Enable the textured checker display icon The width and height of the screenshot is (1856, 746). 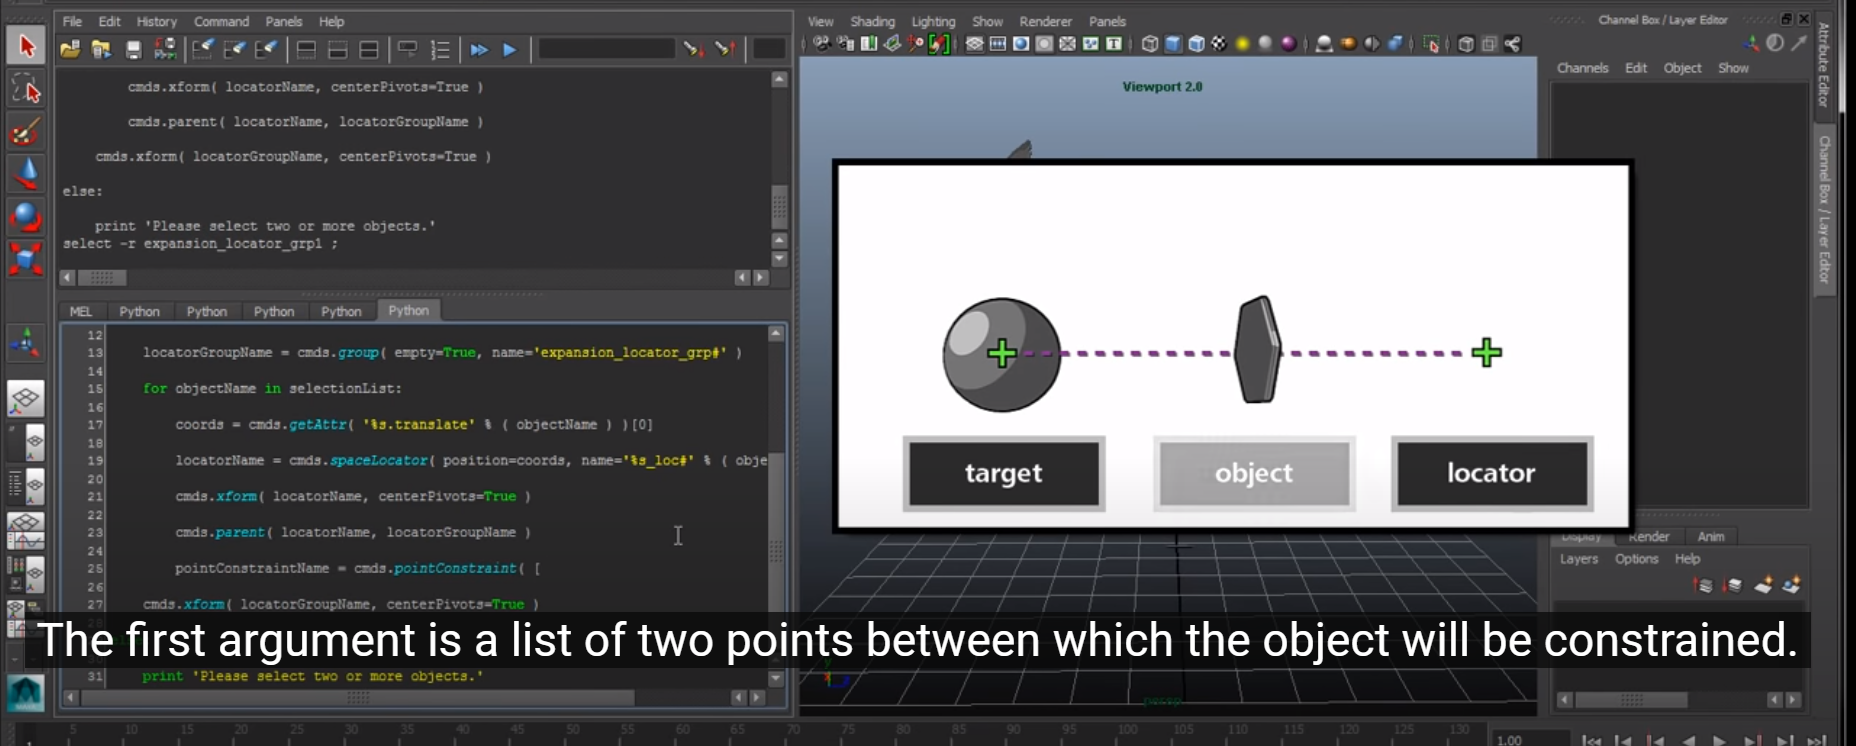(x=1219, y=43)
